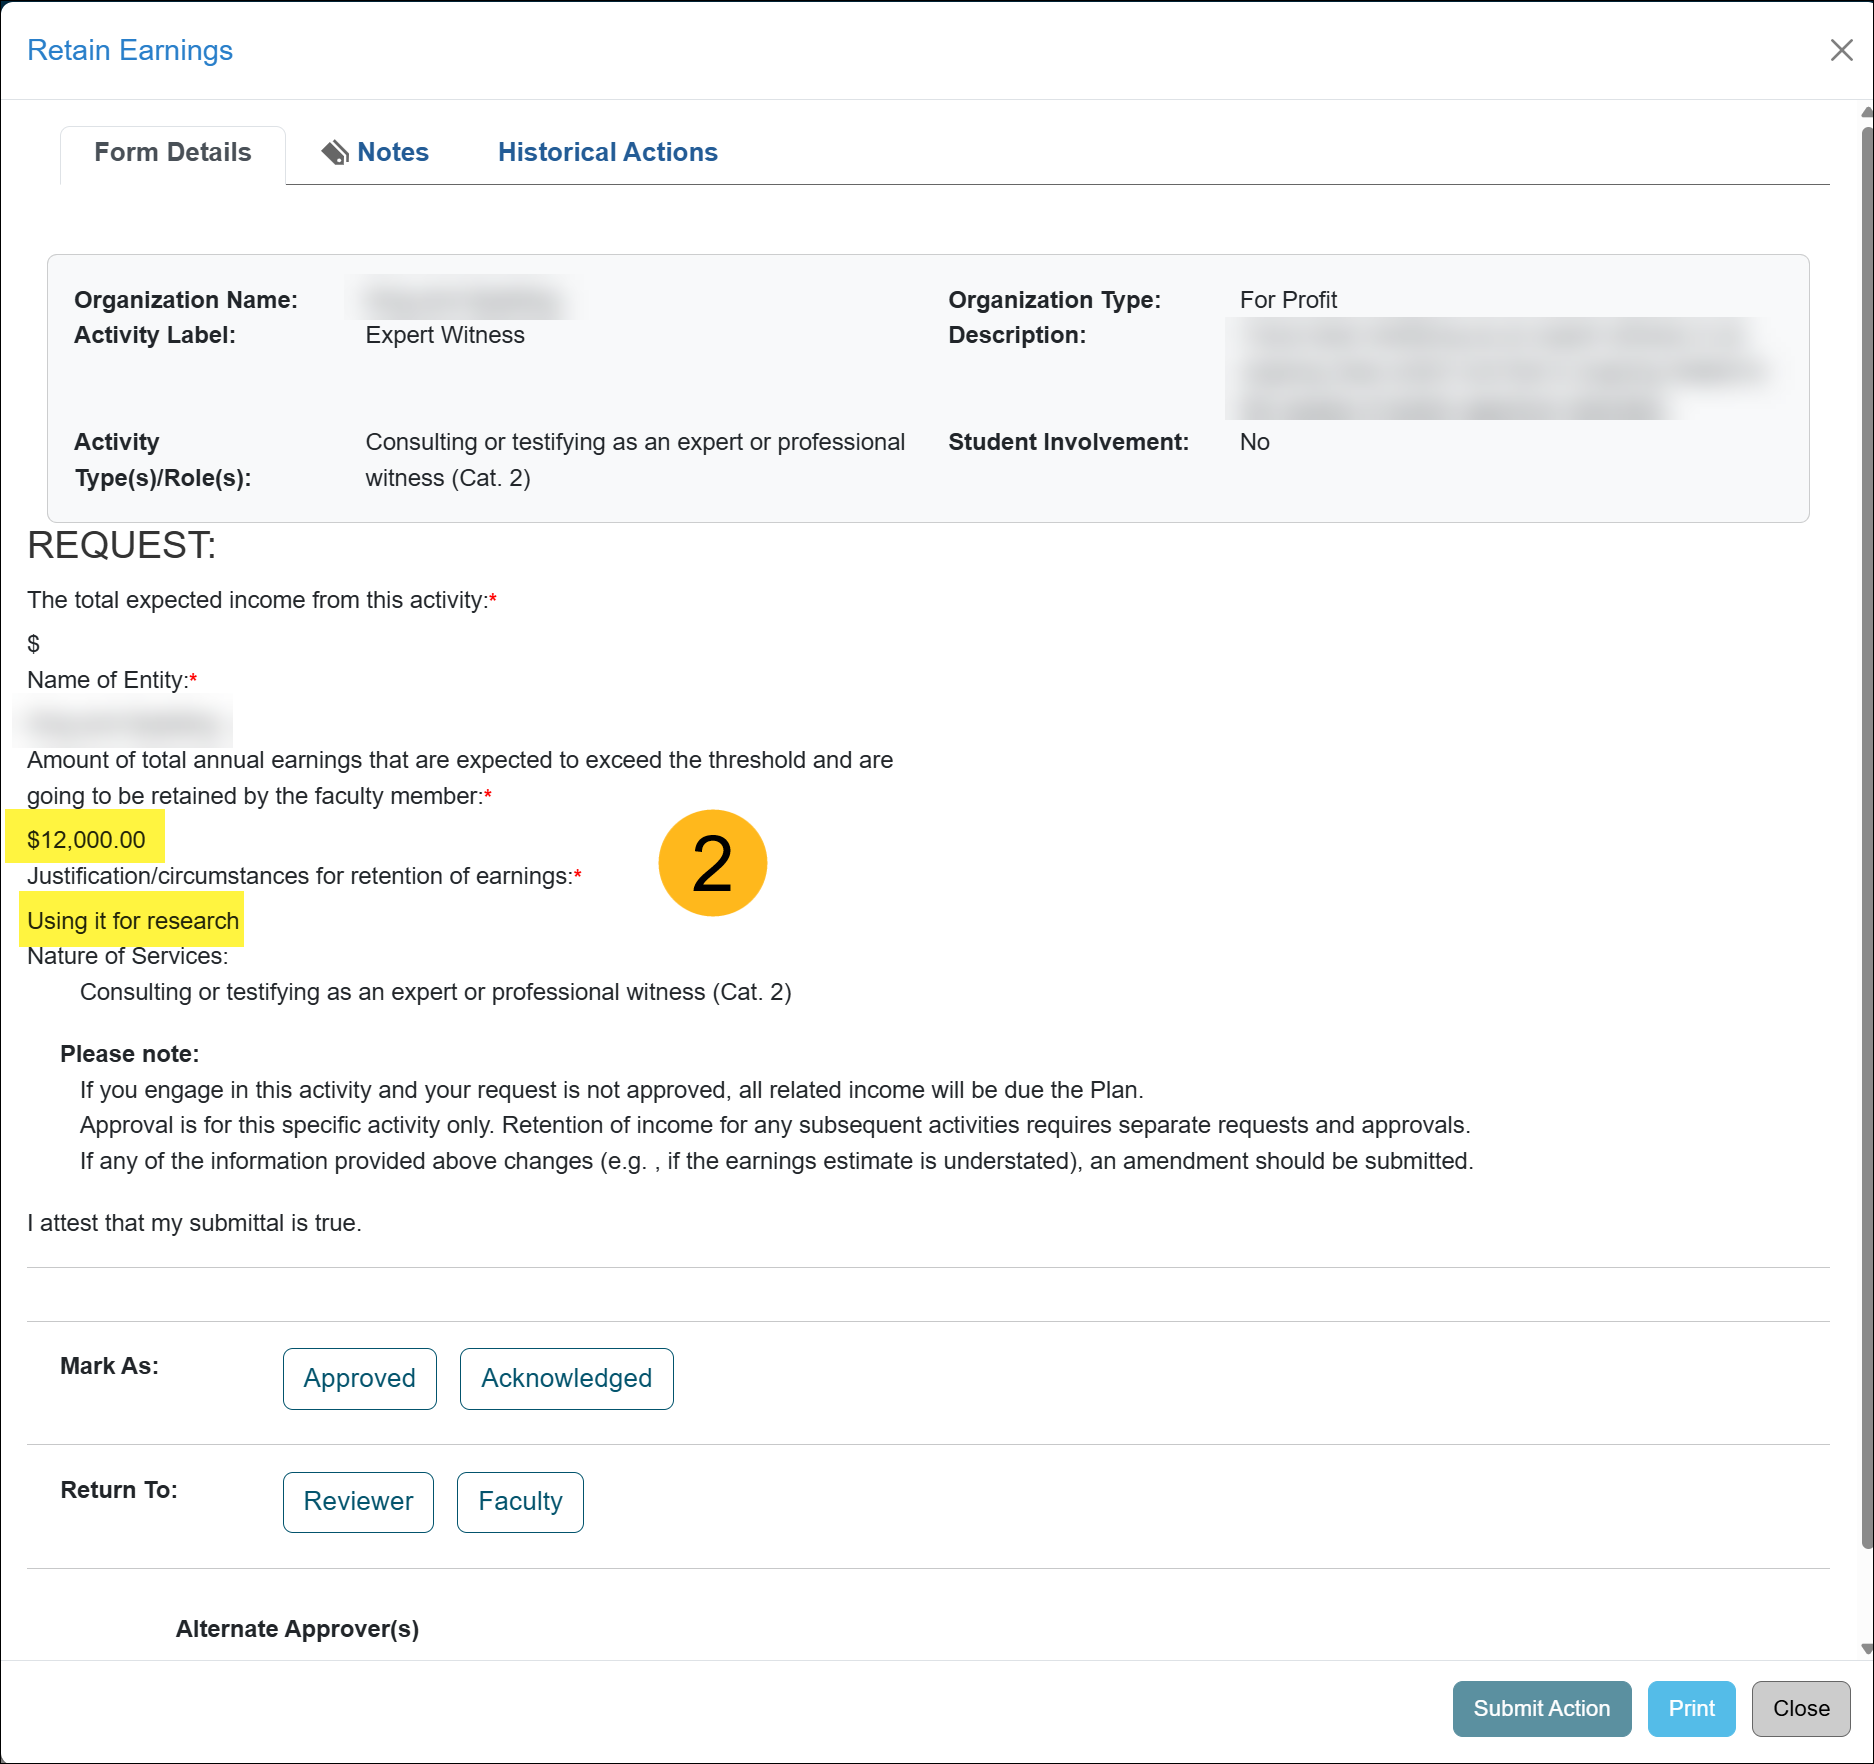Click the tag icon beside Notes
1874x1764 pixels.
click(x=334, y=152)
